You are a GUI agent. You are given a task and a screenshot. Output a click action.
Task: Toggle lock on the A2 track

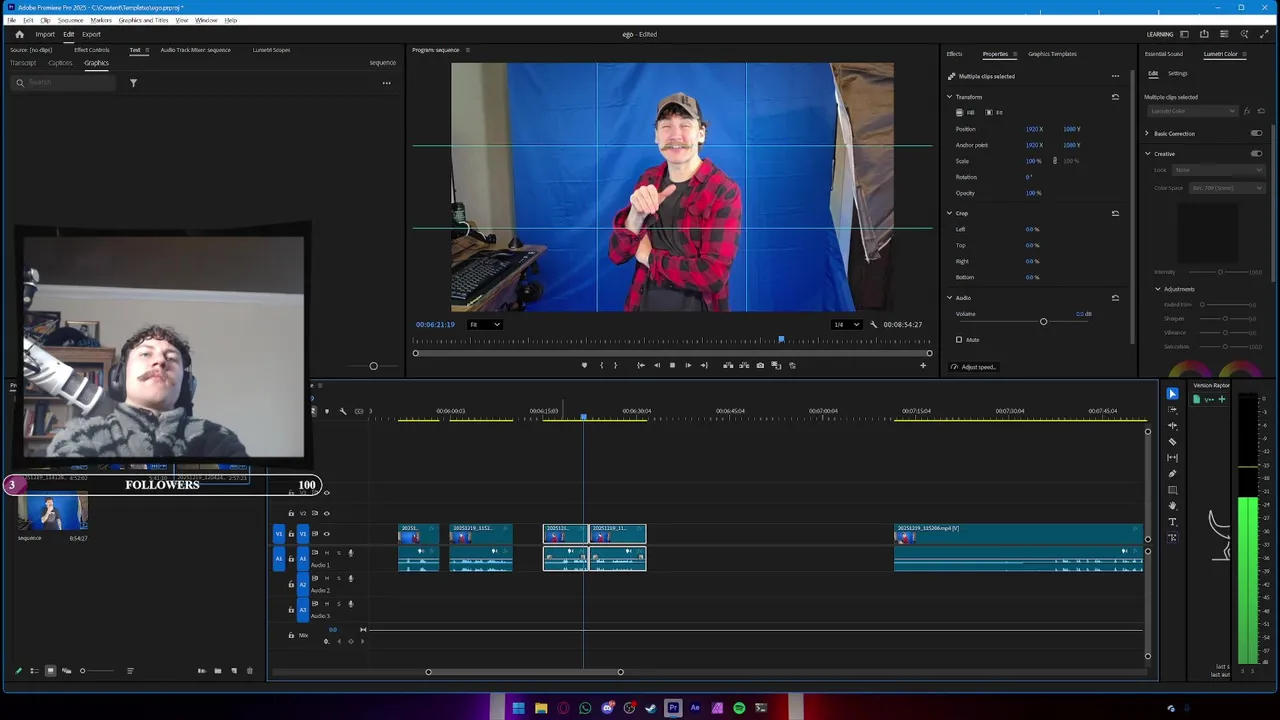click(291, 584)
